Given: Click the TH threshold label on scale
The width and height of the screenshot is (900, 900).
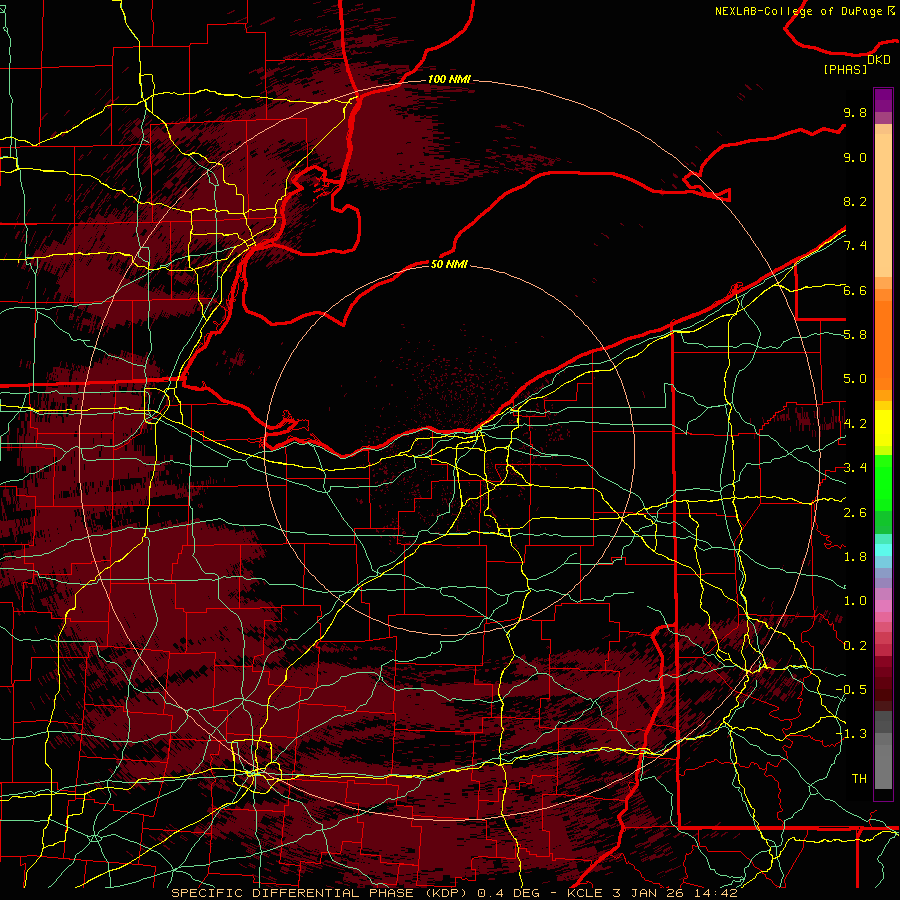Looking at the screenshot, I should tap(859, 779).
